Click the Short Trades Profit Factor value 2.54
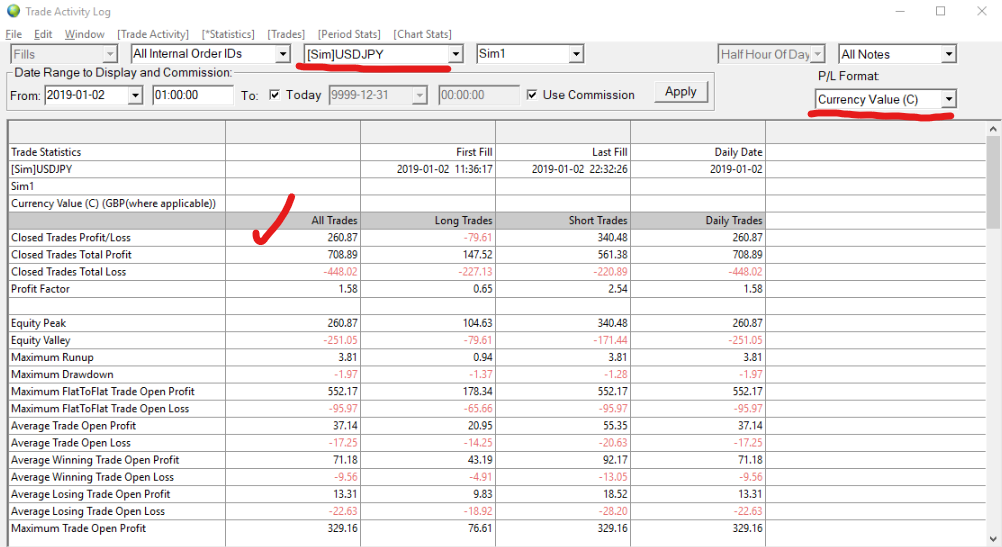This screenshot has height=547, width=1002. (x=617, y=289)
